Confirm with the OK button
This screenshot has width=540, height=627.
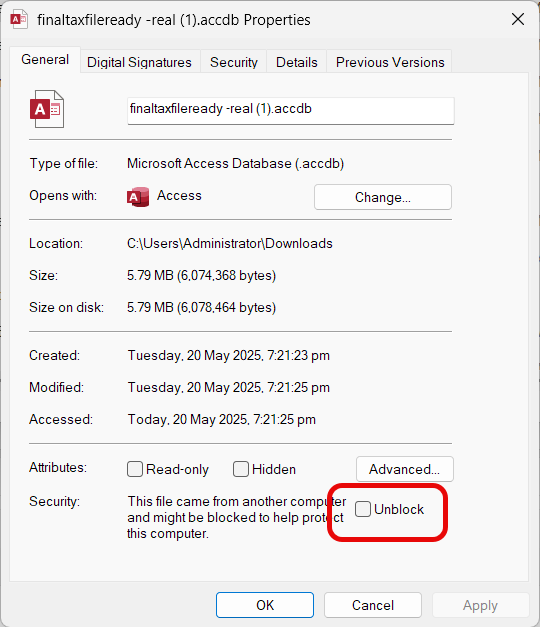click(x=265, y=605)
